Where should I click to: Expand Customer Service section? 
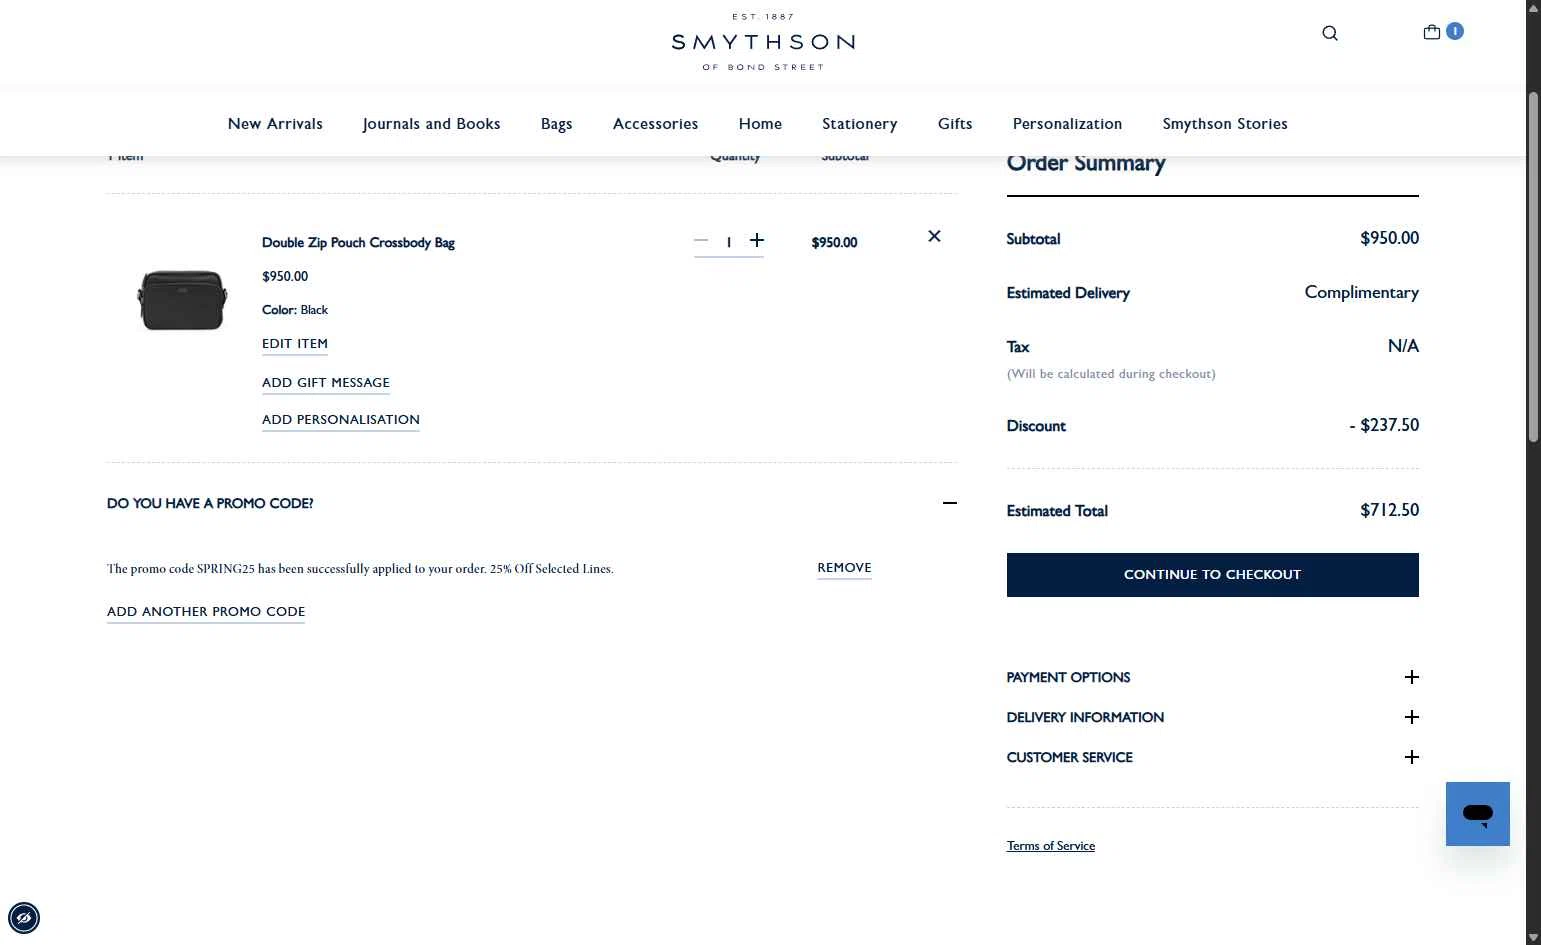(x=1411, y=757)
